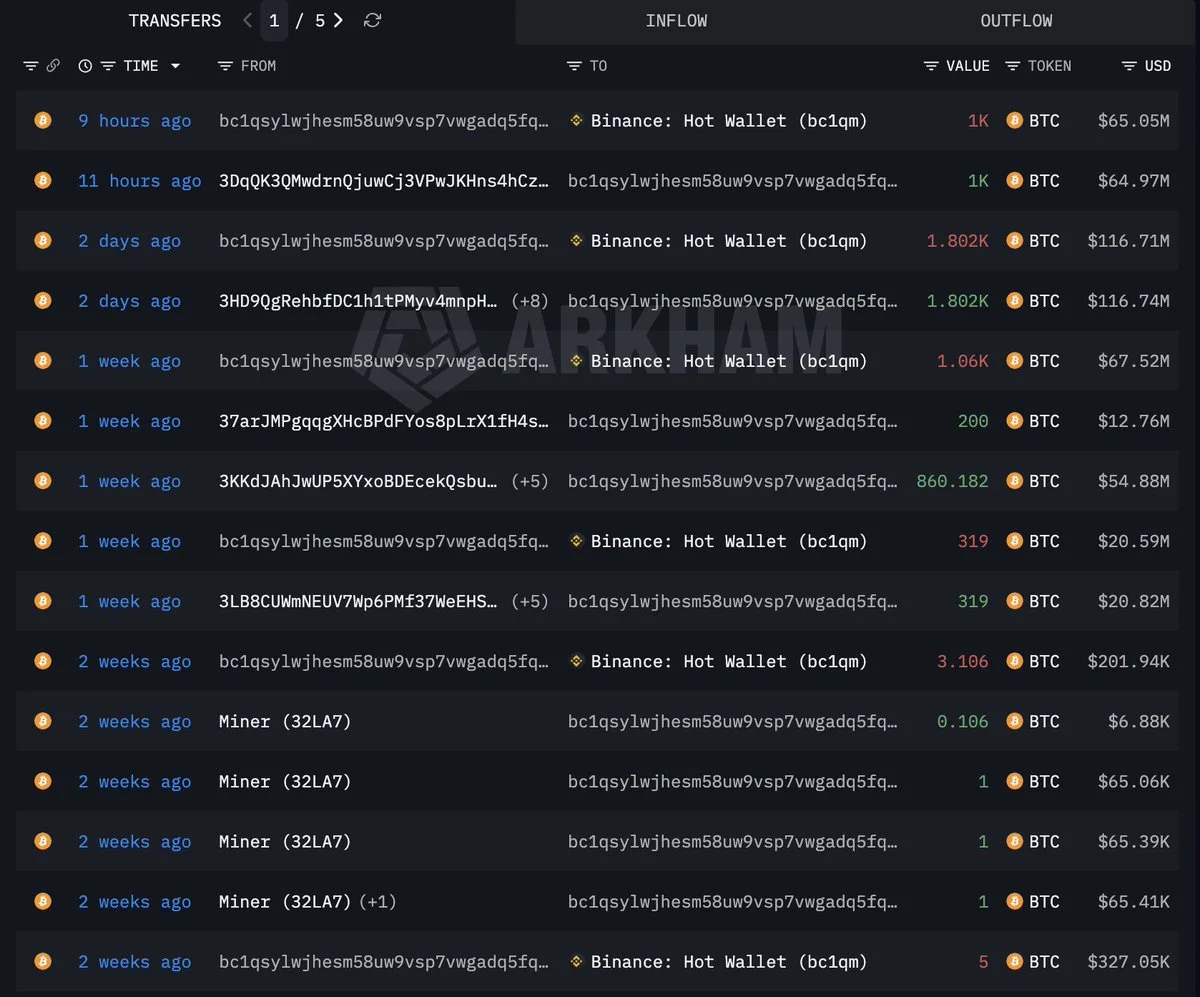Click the green 0.106 value cell
Viewport: 1200px width, 997px height.
963,721
